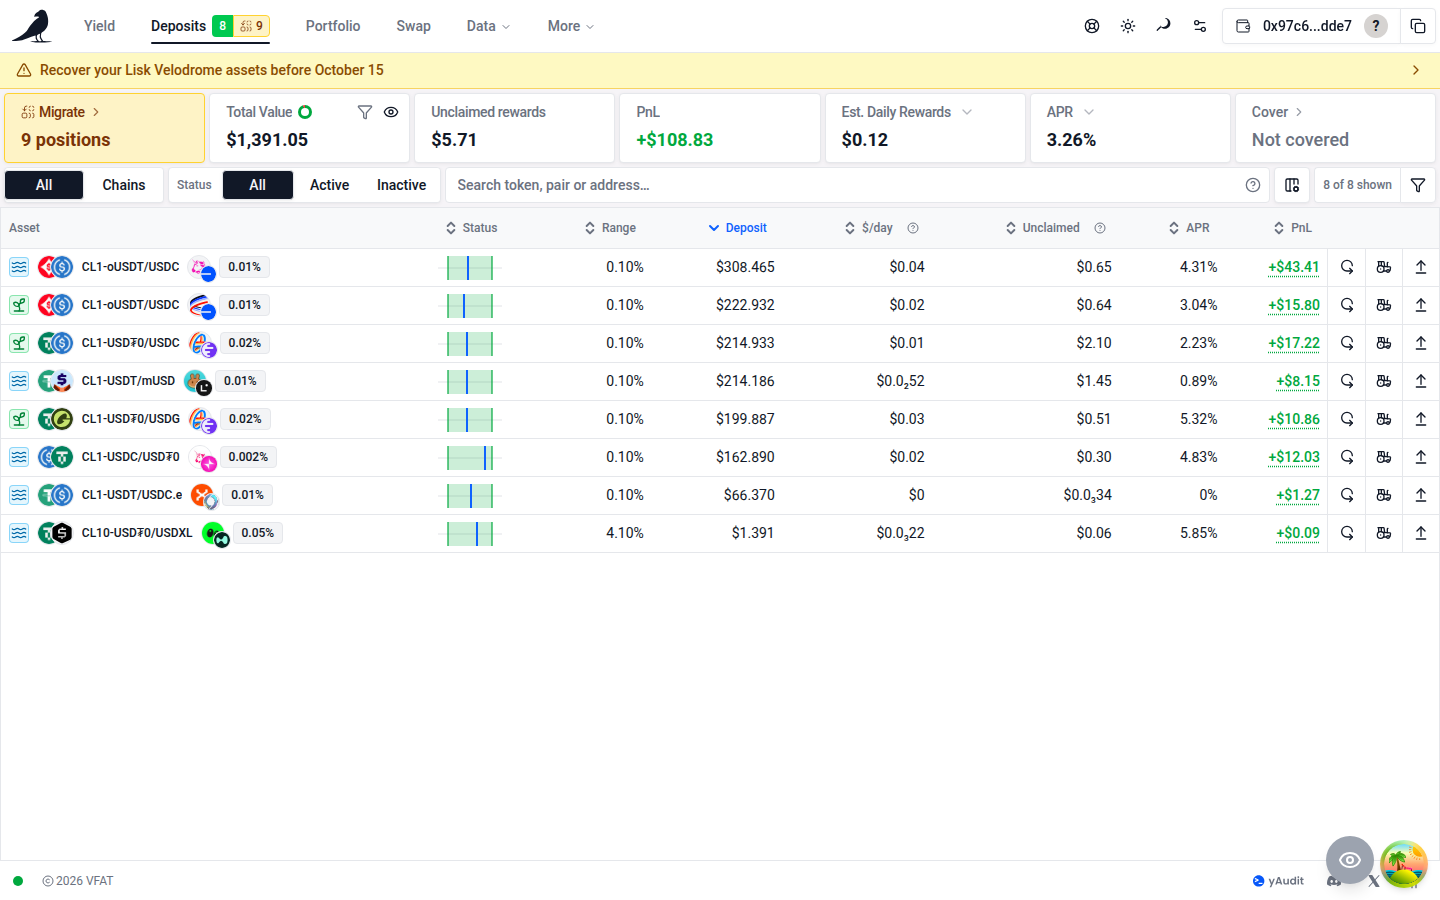Open the Swap tab

[413, 26]
